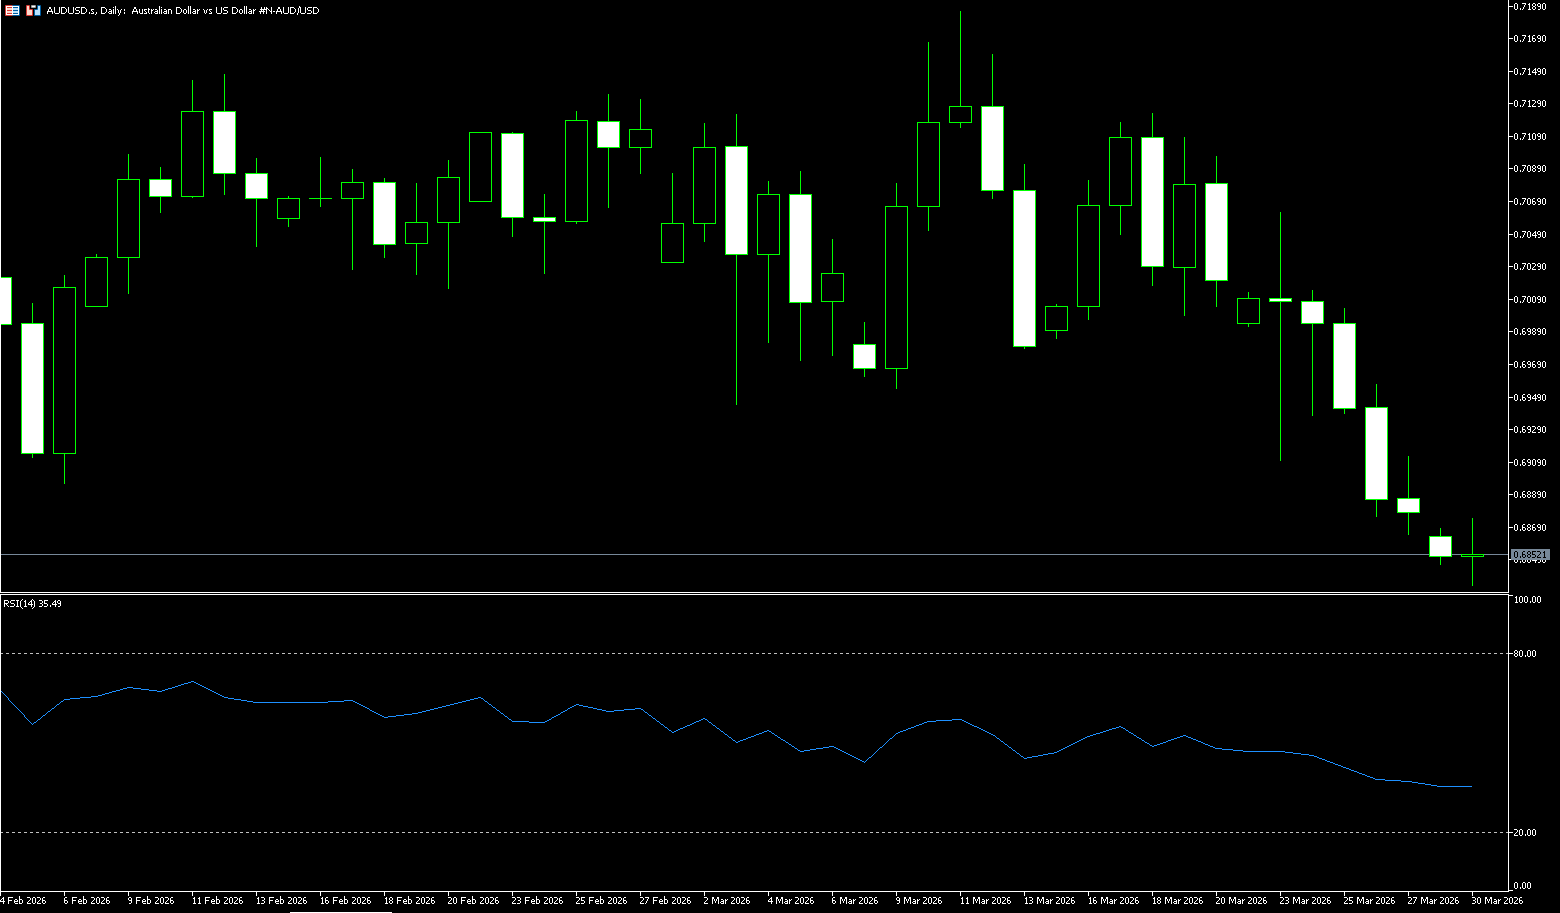Click the RSI 20.00 oversold level label

click(x=1526, y=832)
